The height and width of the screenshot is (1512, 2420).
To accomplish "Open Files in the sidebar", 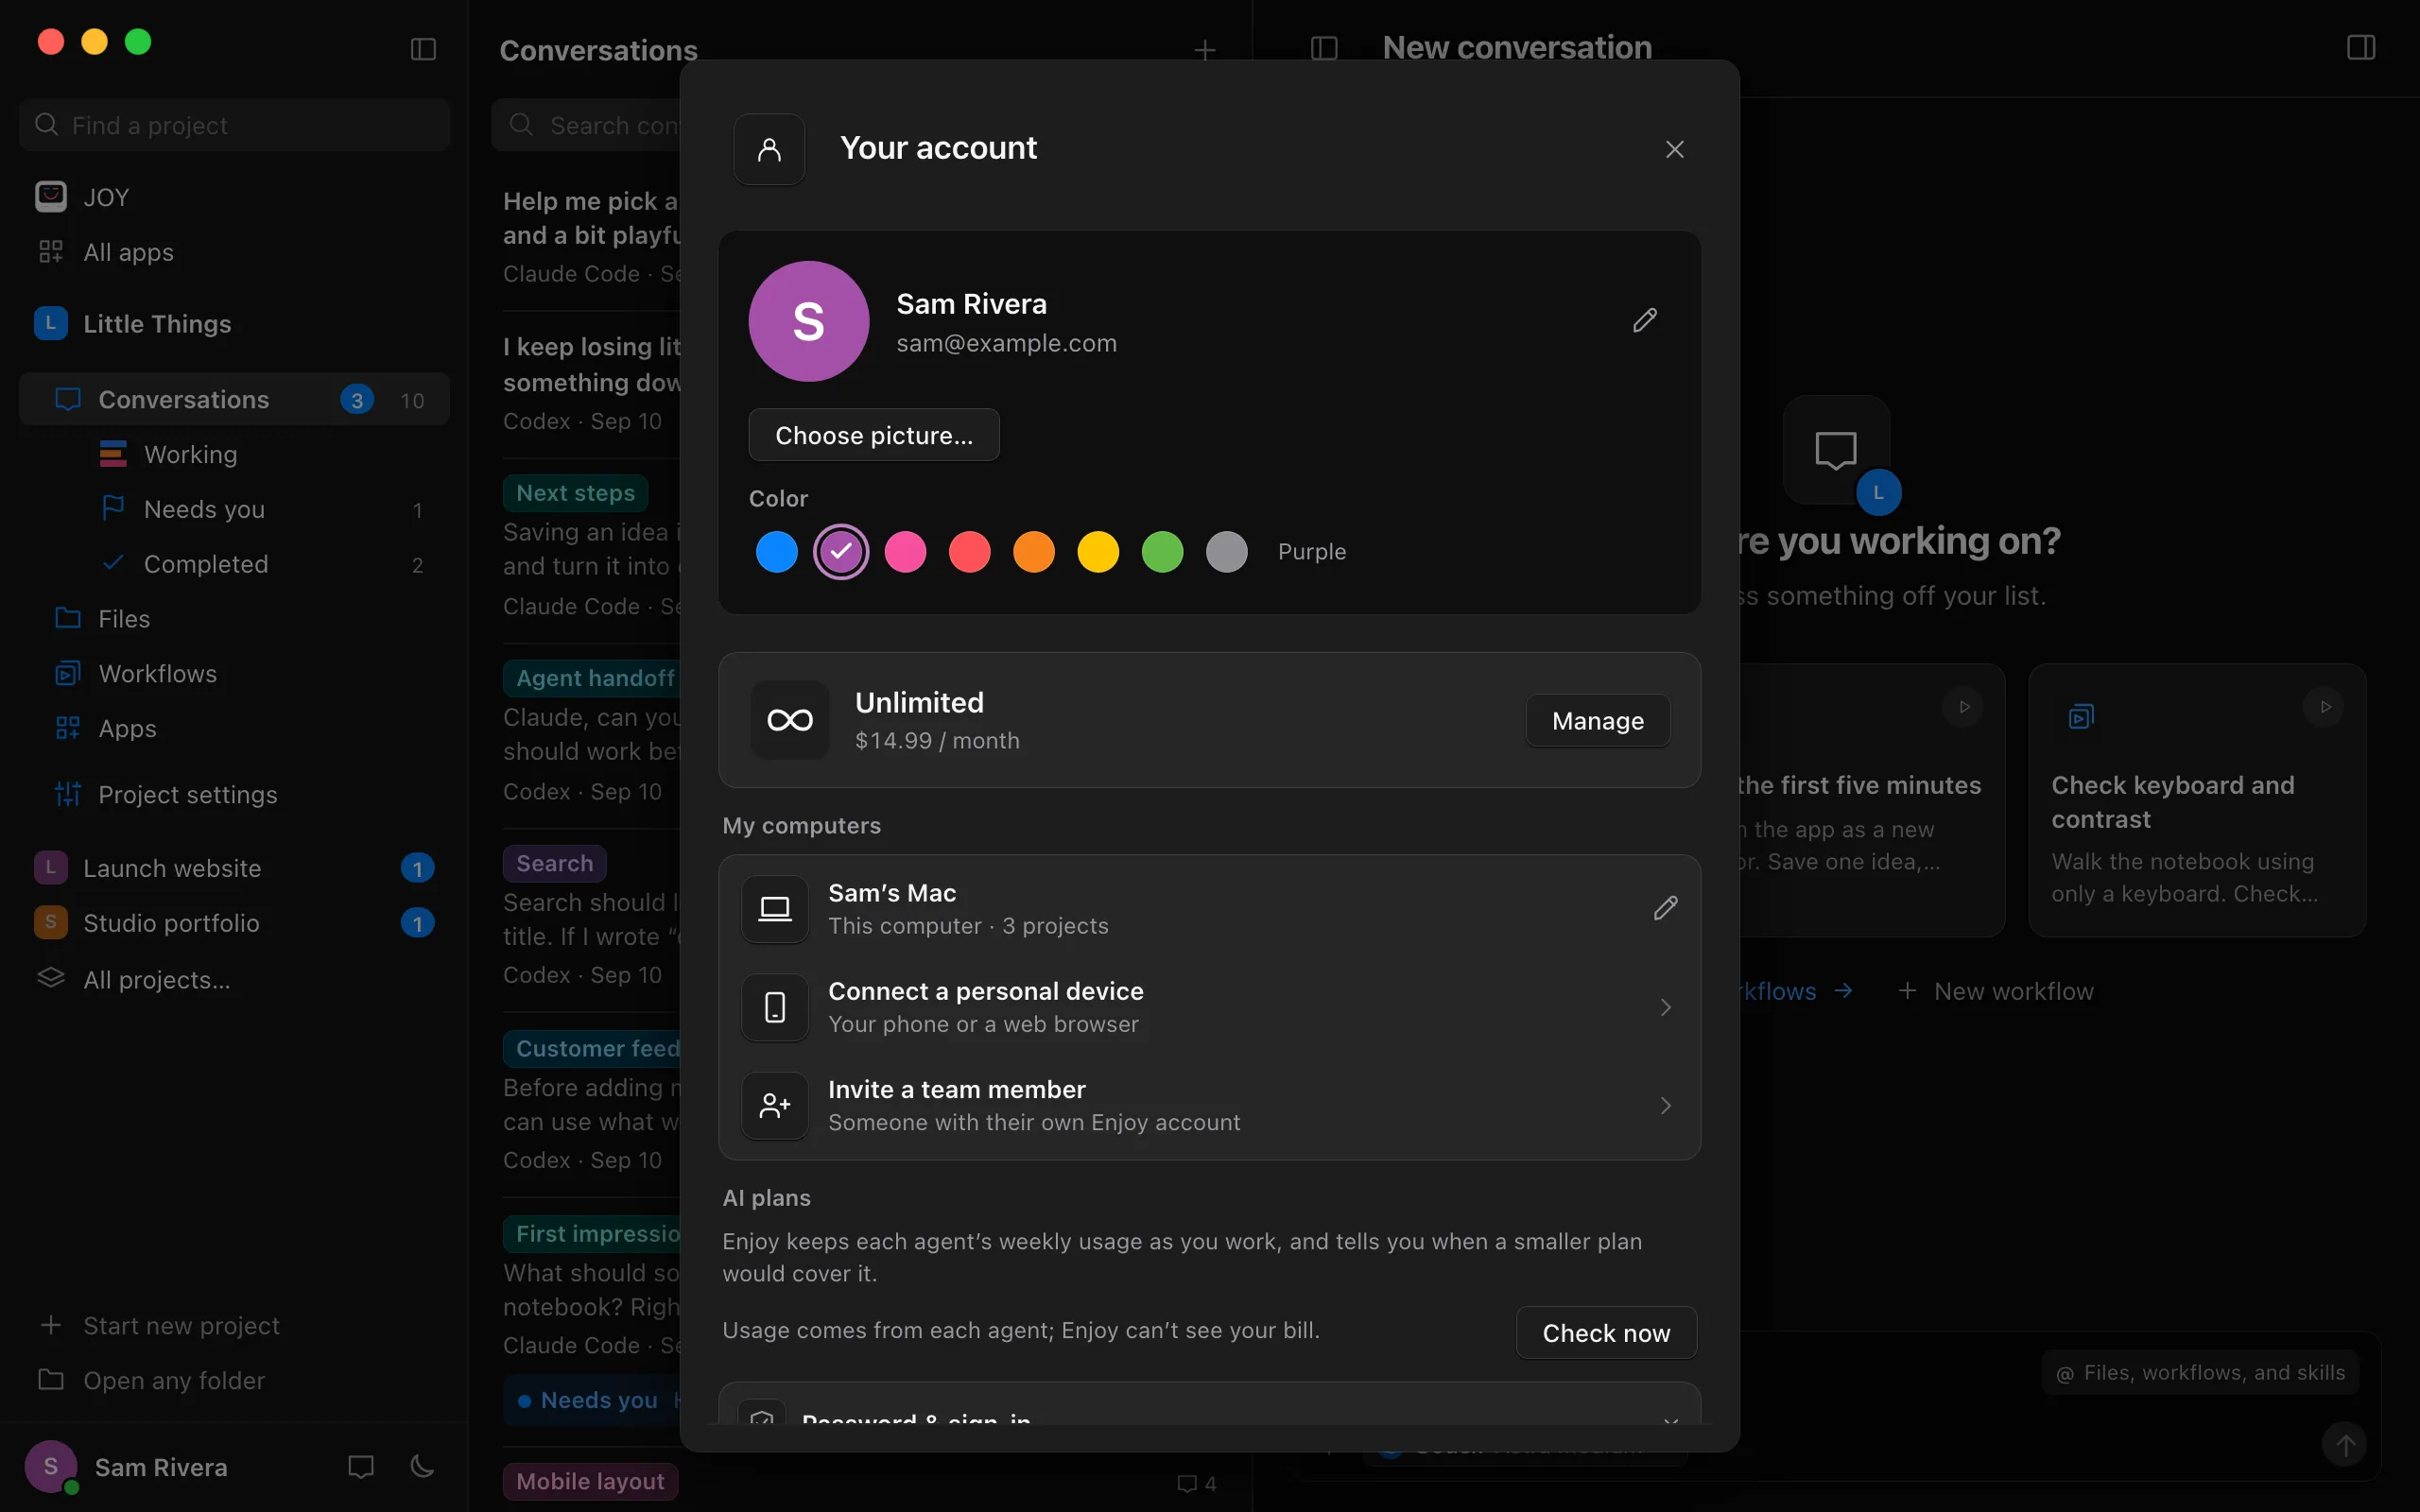I will (x=234, y=618).
